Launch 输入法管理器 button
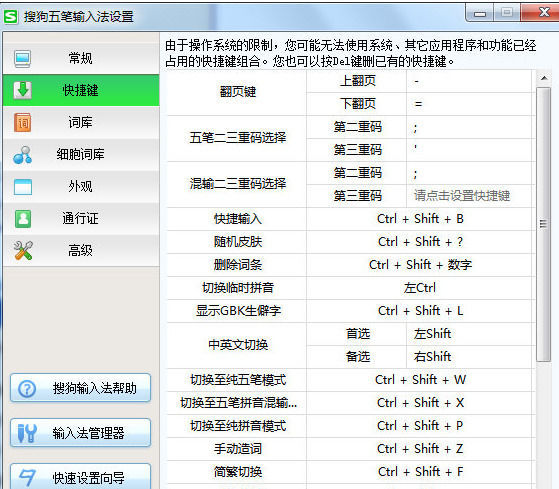This screenshot has width=559, height=489. coord(81,433)
